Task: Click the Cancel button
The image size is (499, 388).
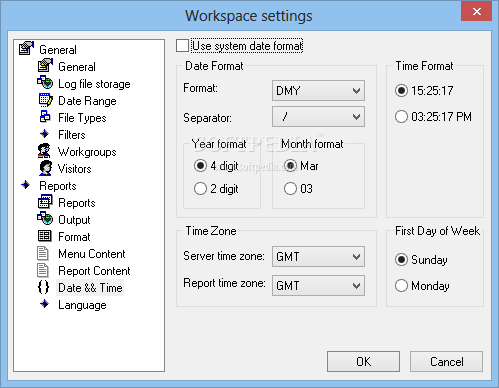Action: pyautogui.click(x=446, y=361)
